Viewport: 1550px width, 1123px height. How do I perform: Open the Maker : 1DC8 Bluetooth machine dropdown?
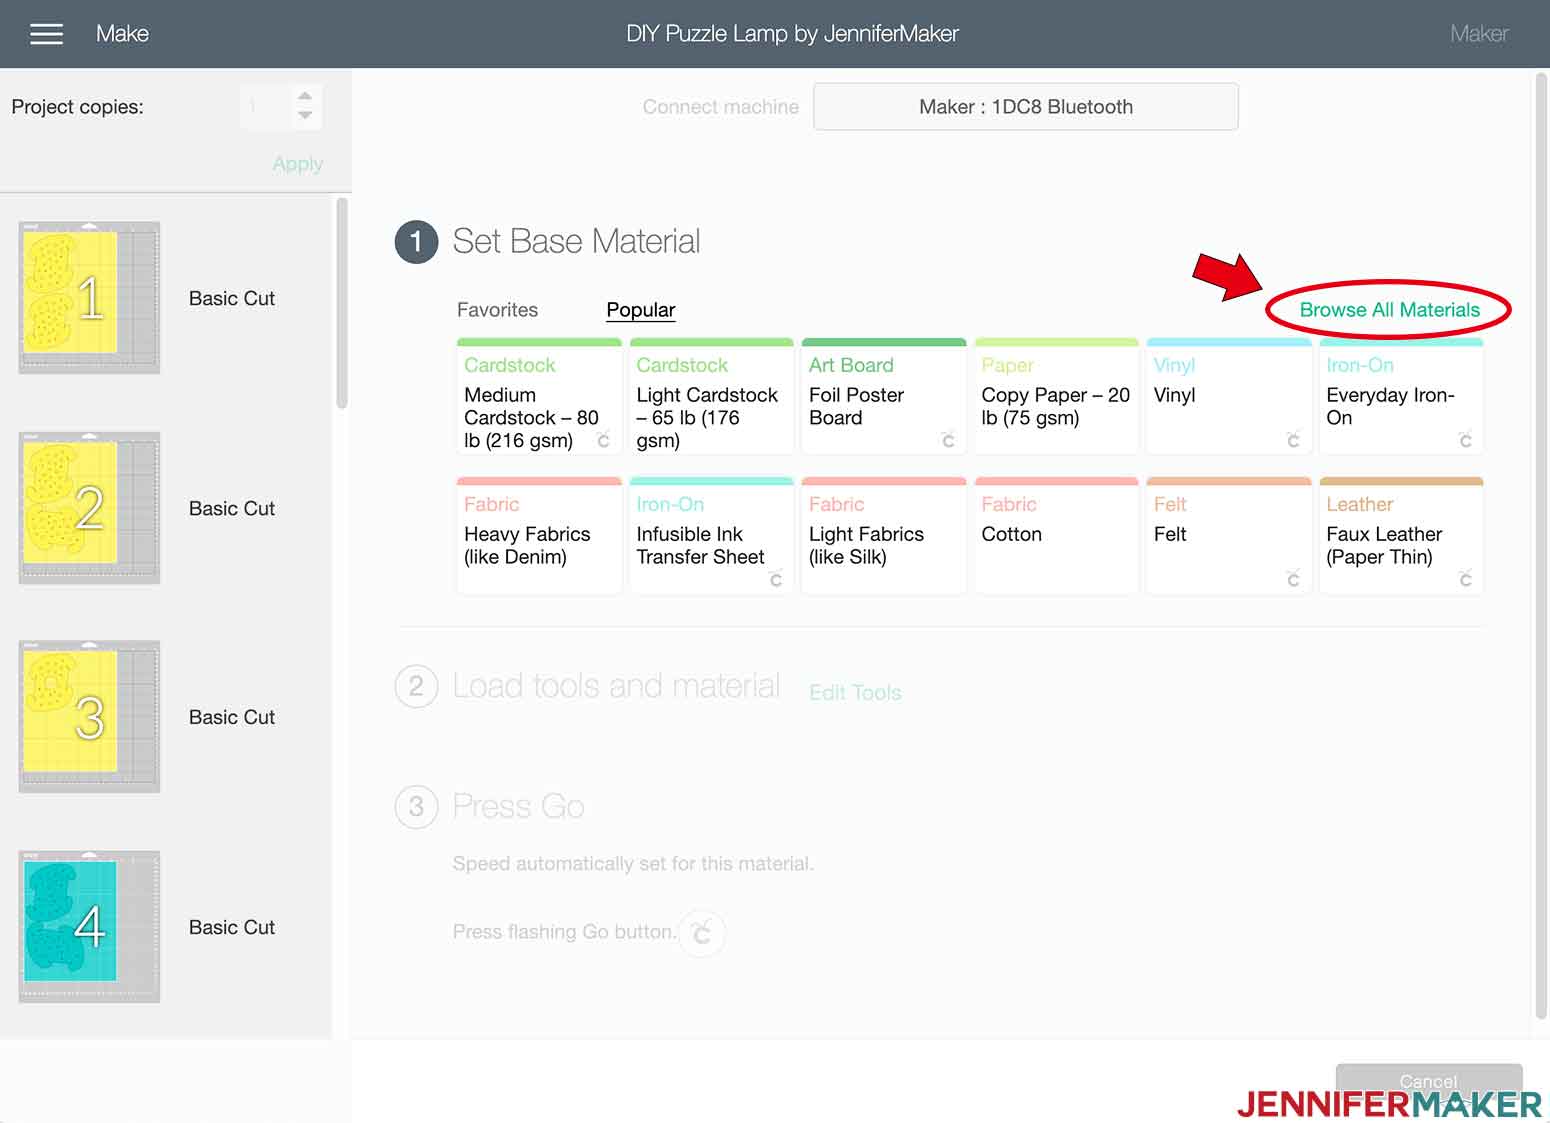pos(1026,107)
